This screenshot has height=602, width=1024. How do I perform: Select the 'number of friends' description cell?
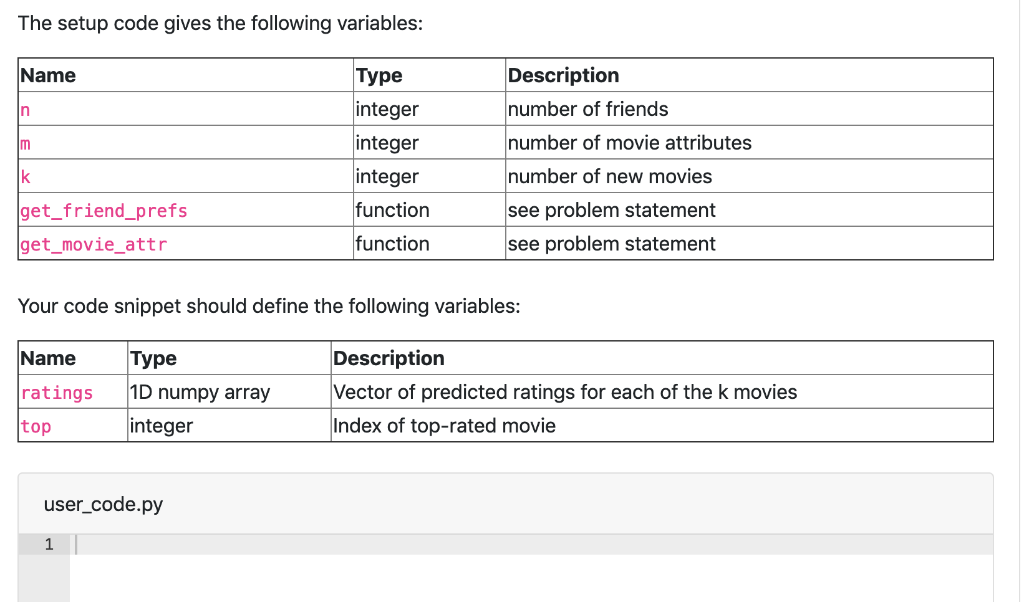click(588, 110)
